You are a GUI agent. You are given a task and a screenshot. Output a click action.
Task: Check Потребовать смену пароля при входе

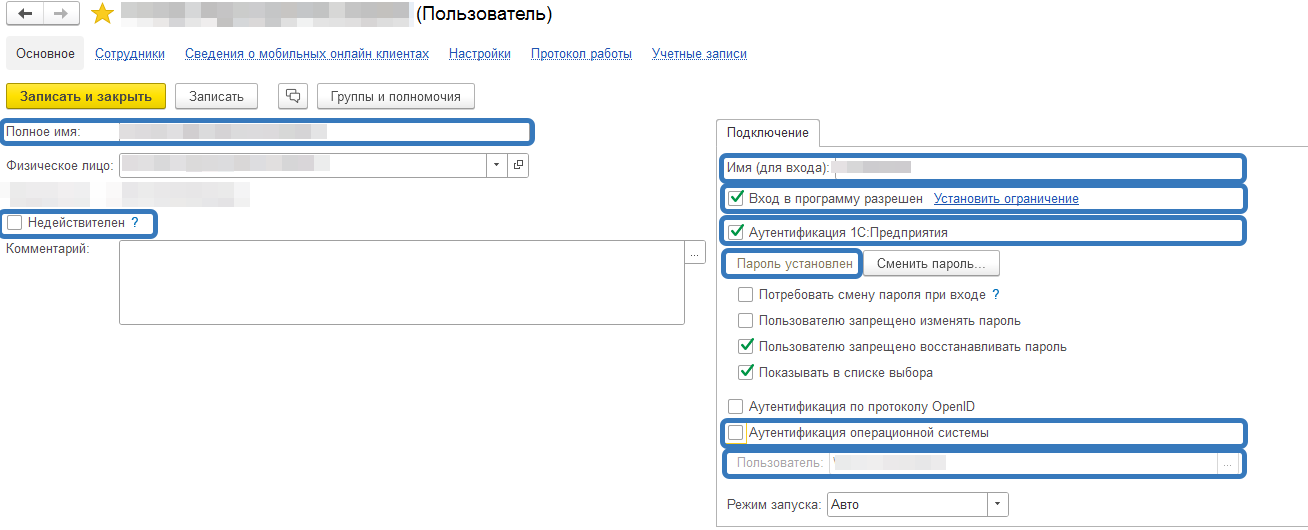pos(745,295)
